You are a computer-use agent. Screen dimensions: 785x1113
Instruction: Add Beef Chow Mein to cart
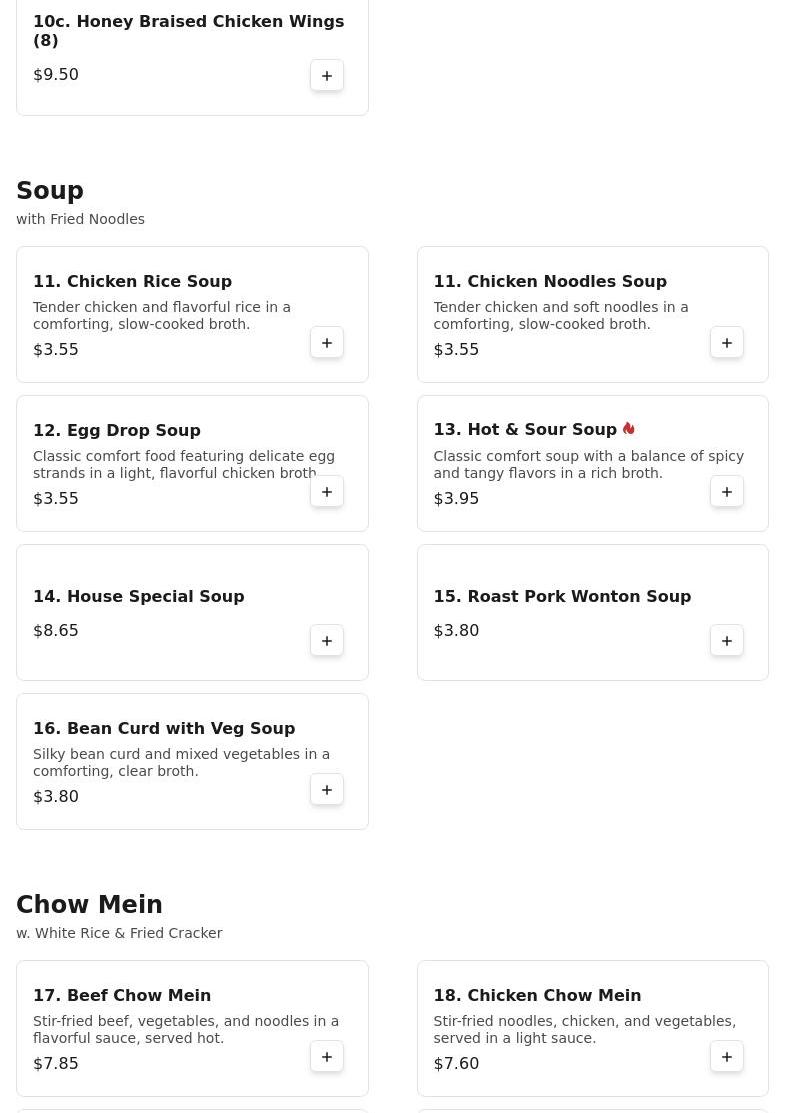point(327,1057)
